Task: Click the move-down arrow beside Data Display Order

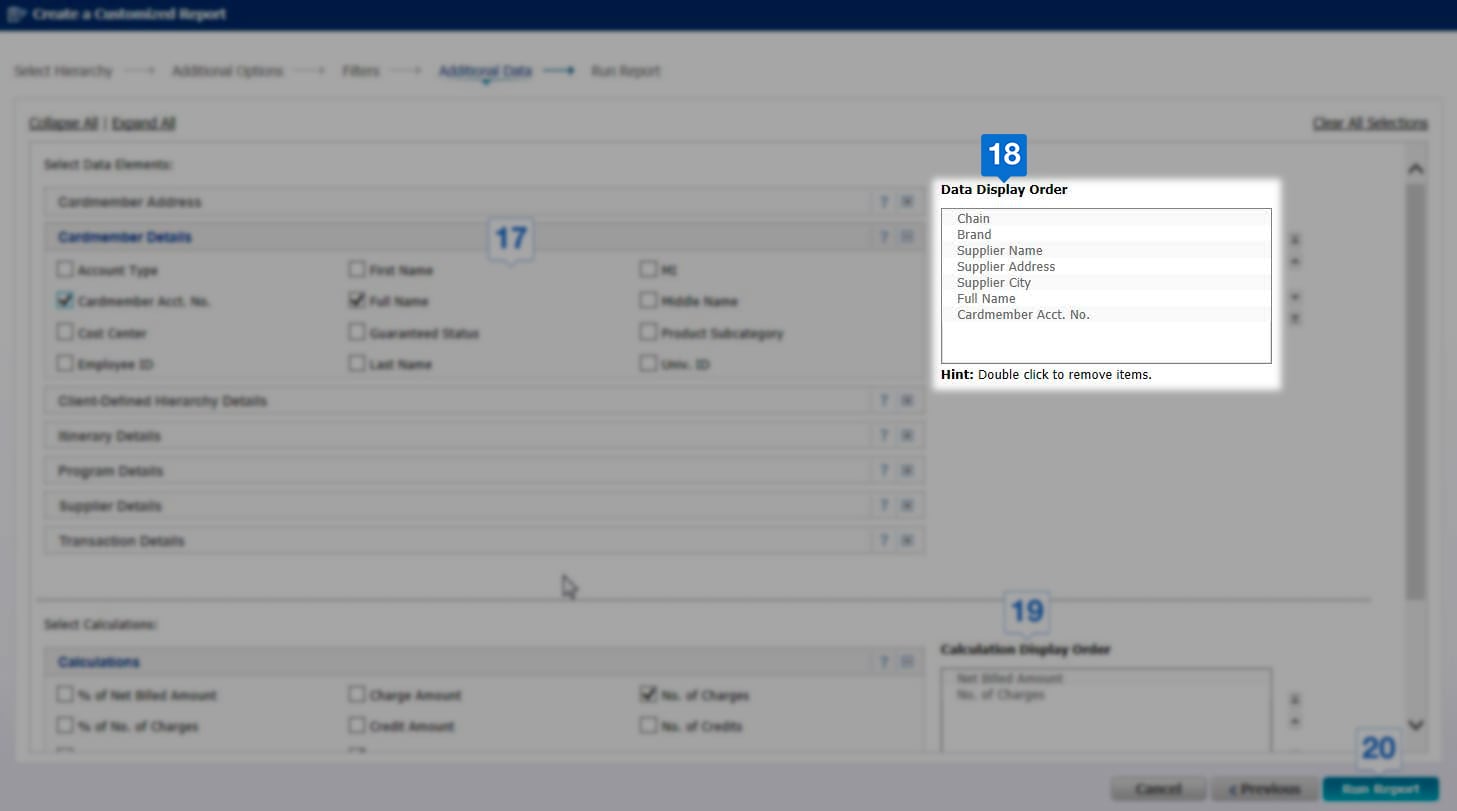Action: tap(1293, 297)
